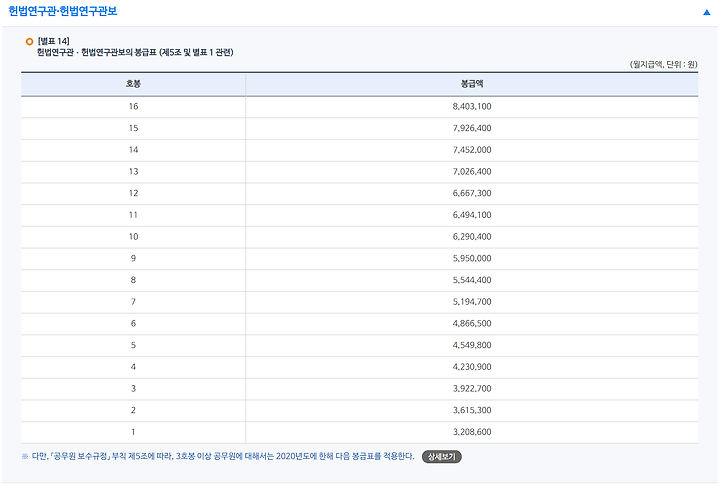Viewport: 720px width, 485px height.
Task: Click the 호봉 column header
Action: point(133,84)
